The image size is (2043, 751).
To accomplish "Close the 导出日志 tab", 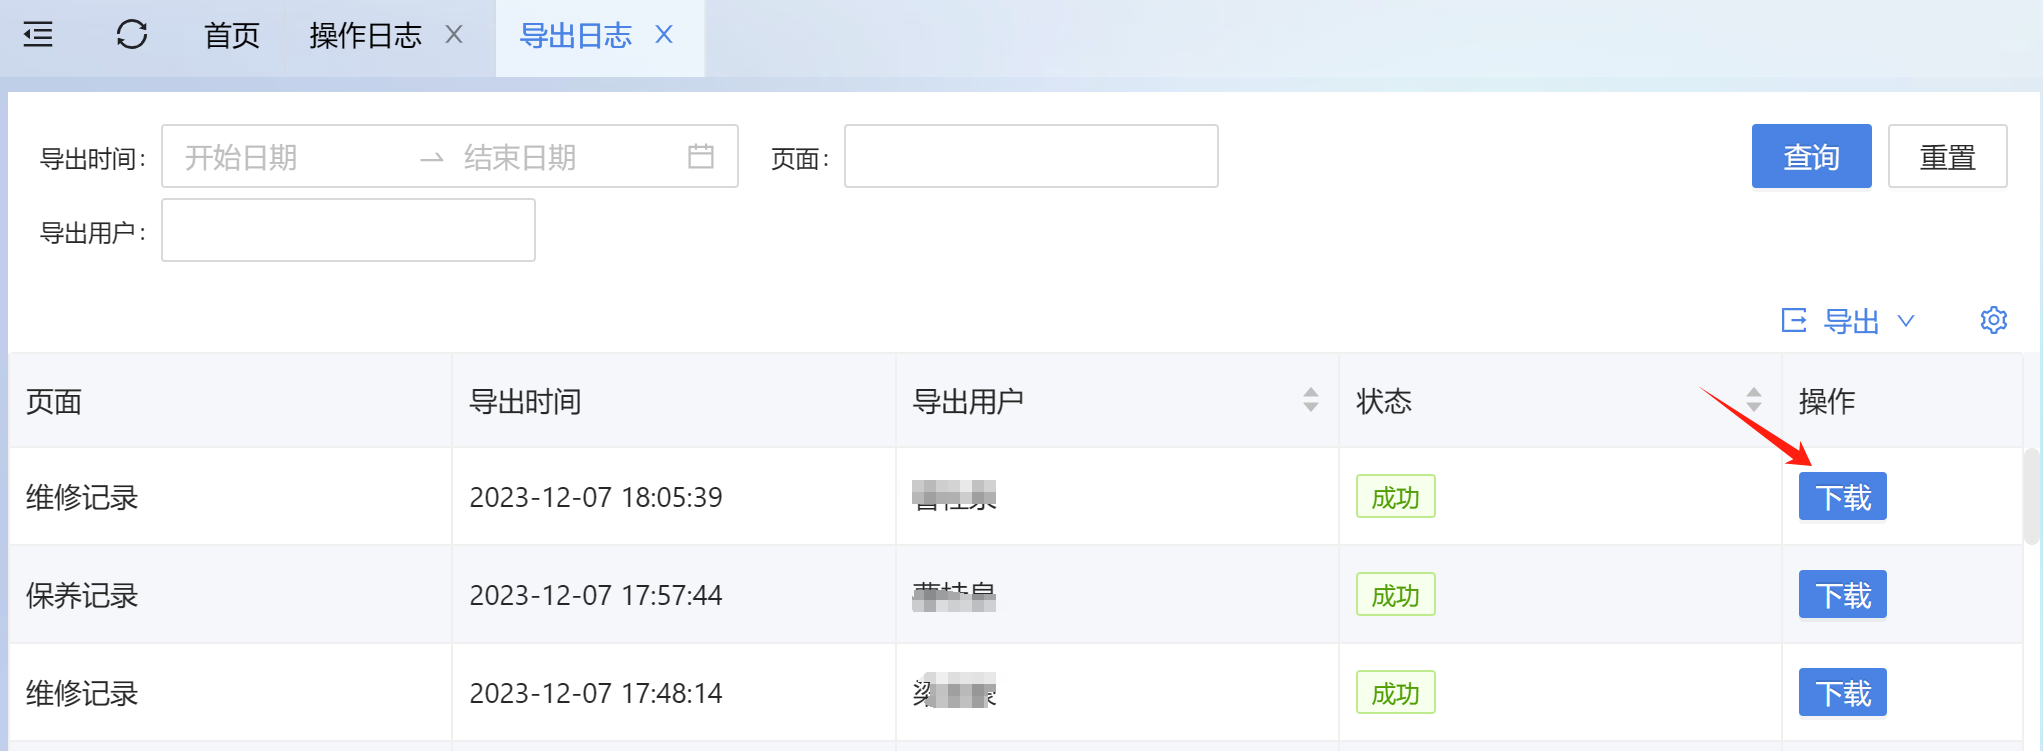I will pyautogui.click(x=664, y=35).
